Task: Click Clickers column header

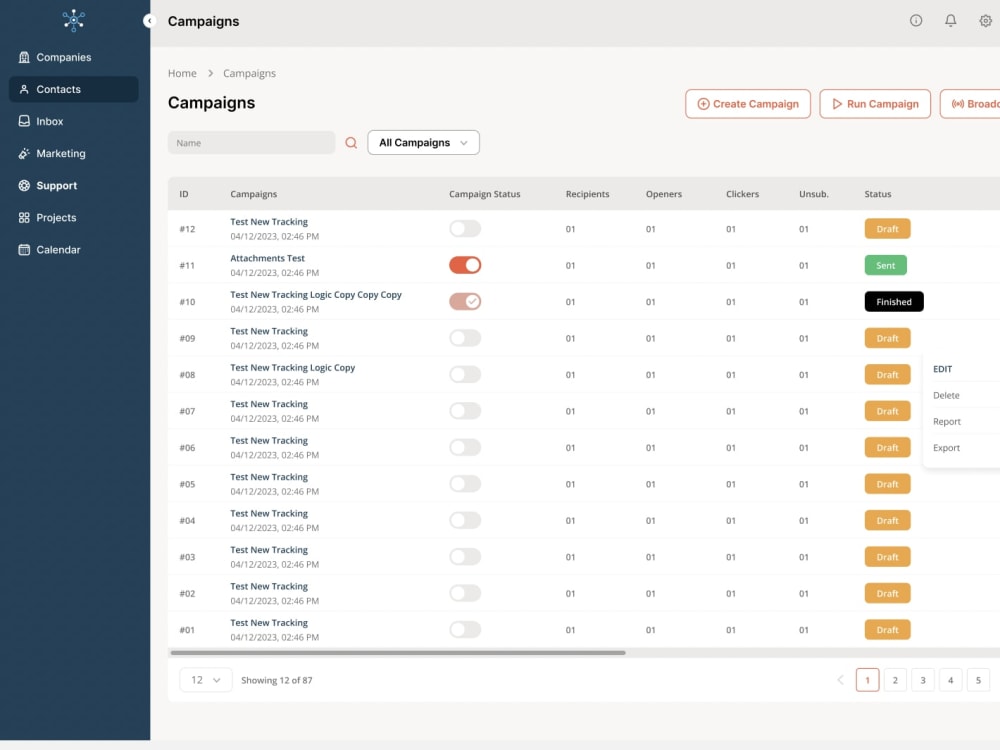Action: [742, 194]
